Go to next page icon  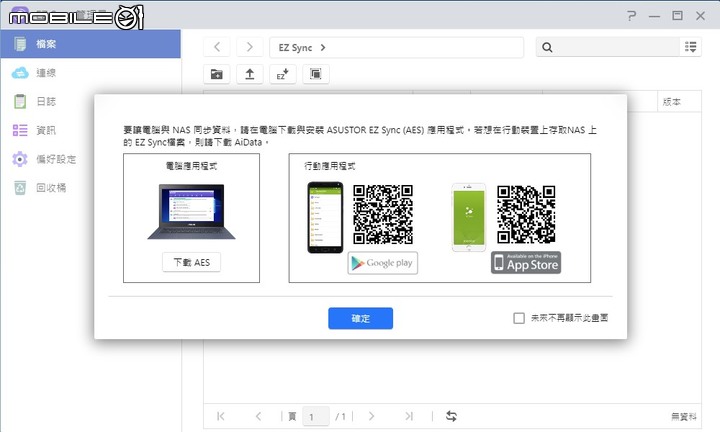[371, 416]
